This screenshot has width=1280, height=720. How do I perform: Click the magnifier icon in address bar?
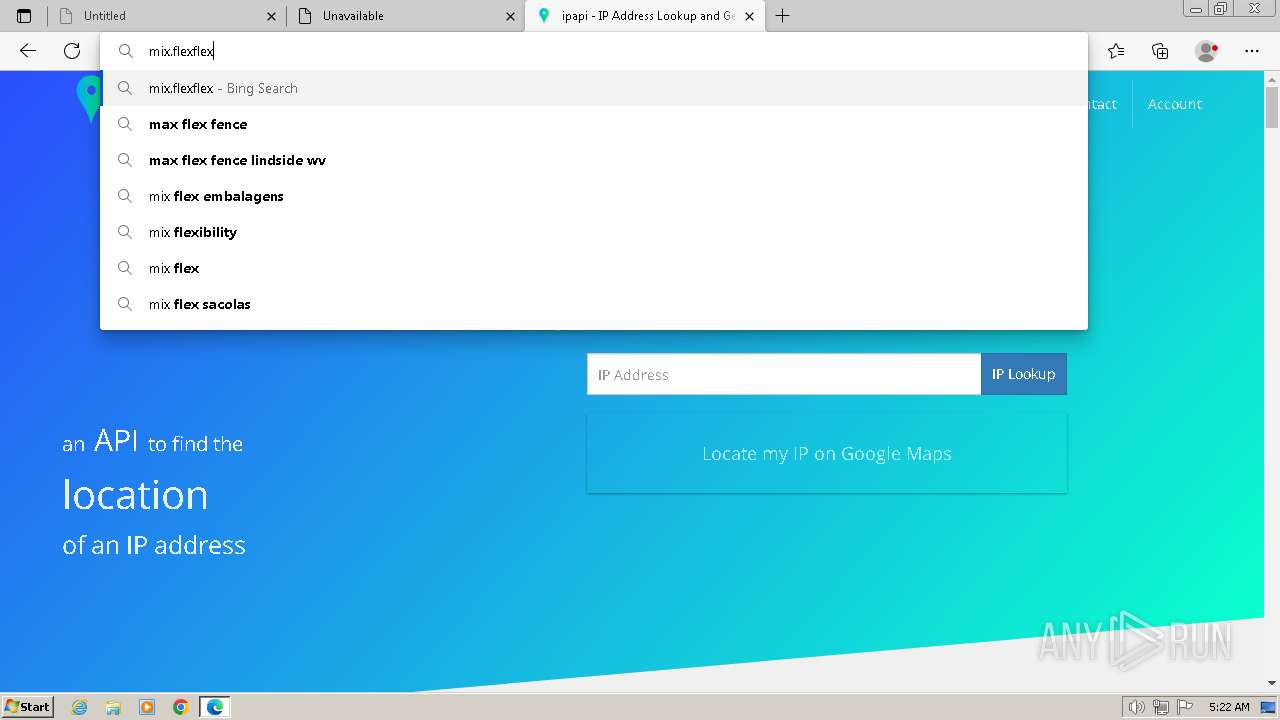126,51
